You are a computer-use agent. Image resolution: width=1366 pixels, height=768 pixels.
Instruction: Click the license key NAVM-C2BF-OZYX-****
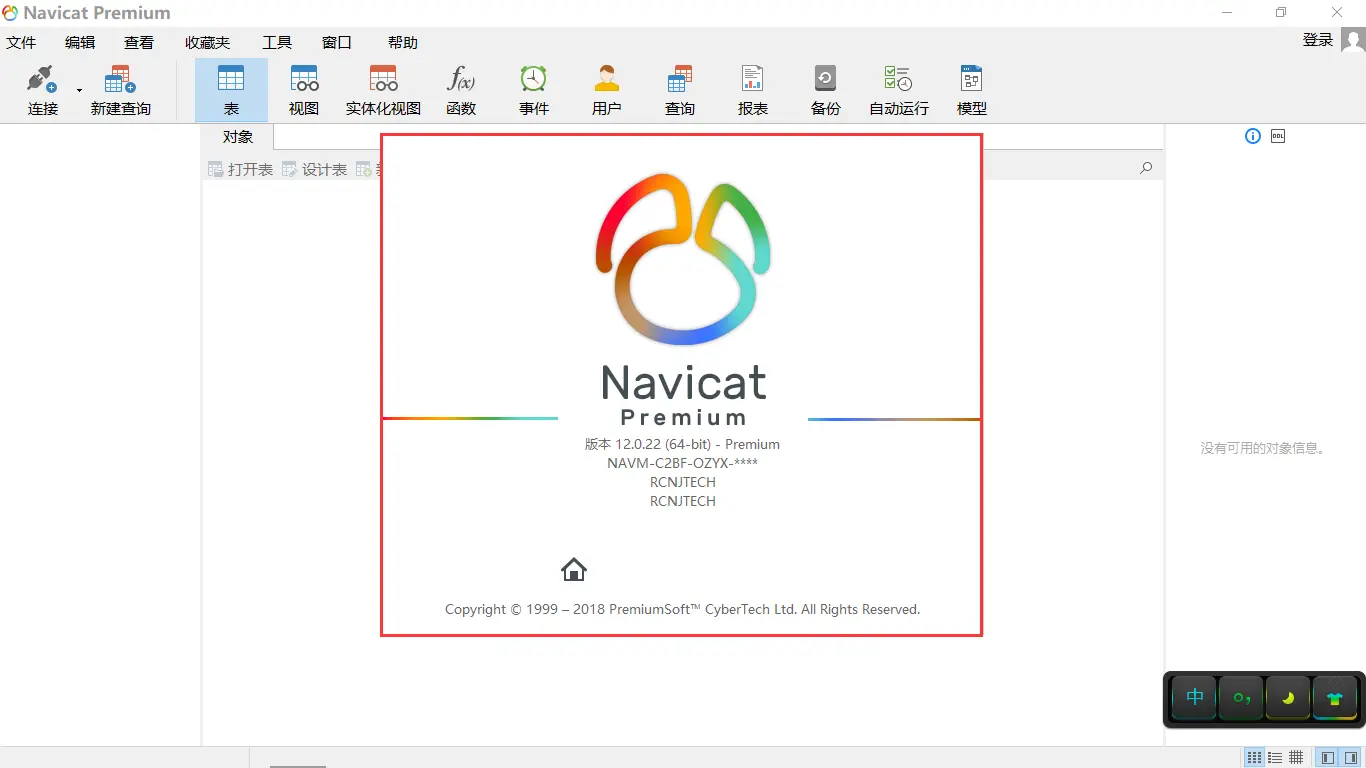pos(682,463)
